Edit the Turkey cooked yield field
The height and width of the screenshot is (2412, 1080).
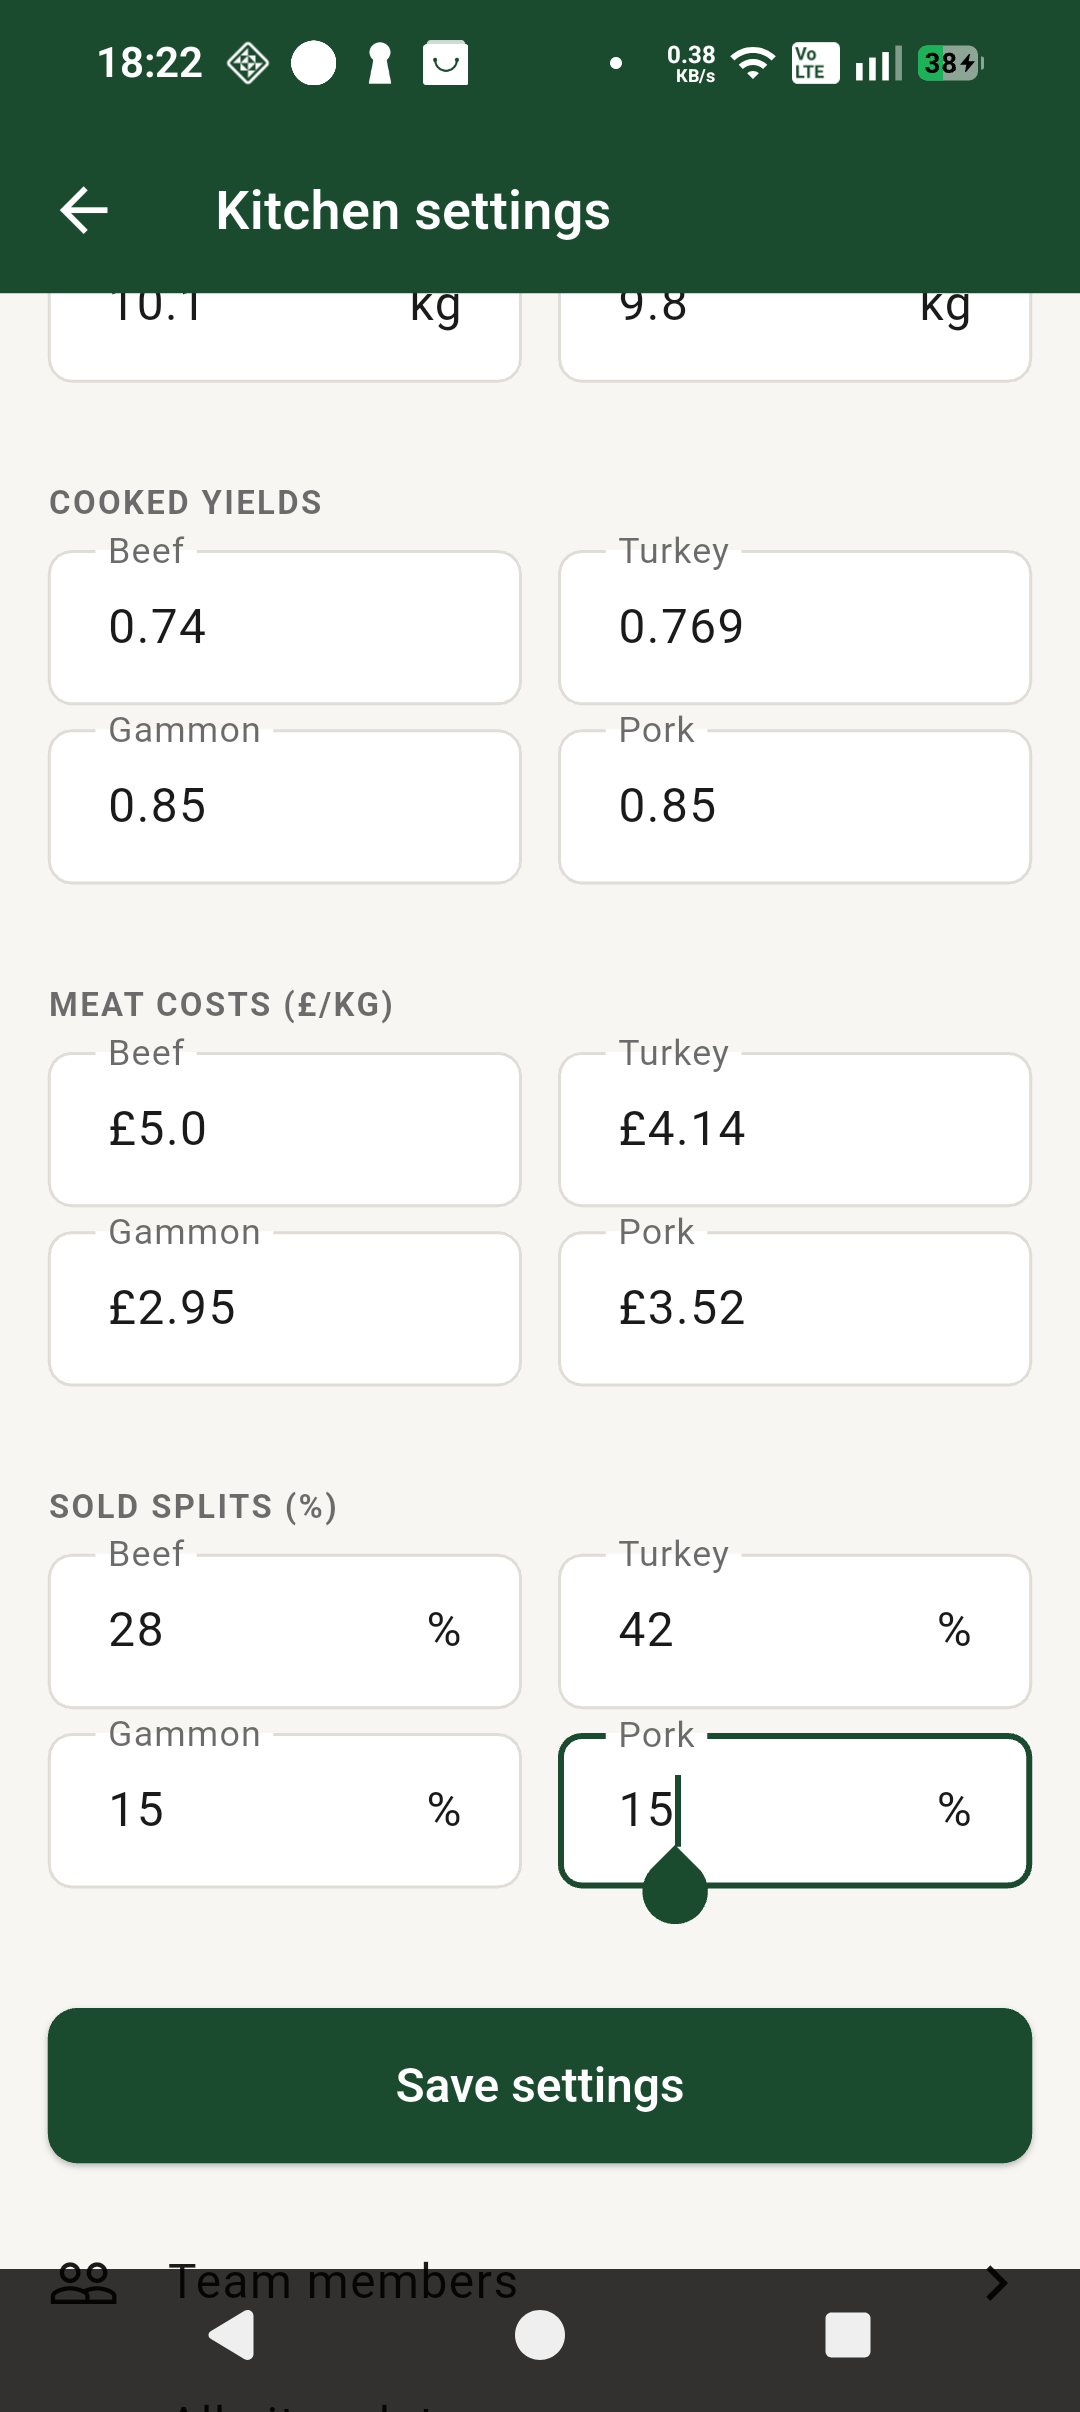click(795, 627)
